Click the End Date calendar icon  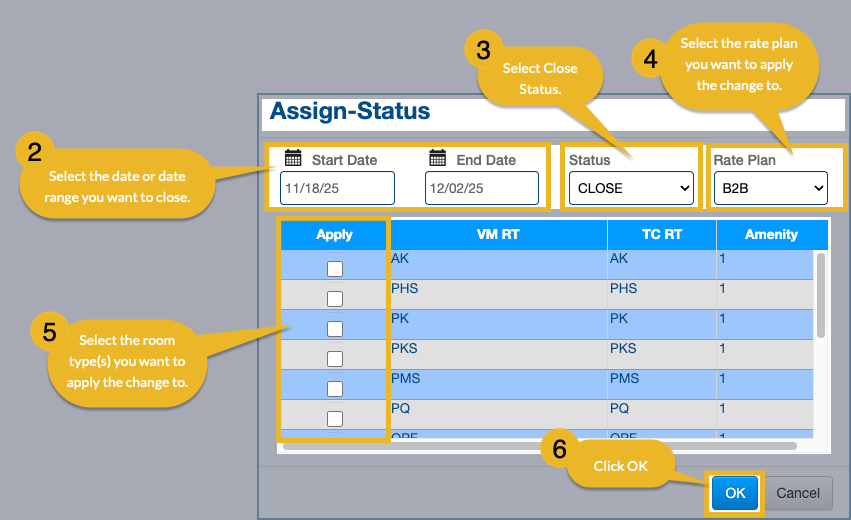point(437,158)
